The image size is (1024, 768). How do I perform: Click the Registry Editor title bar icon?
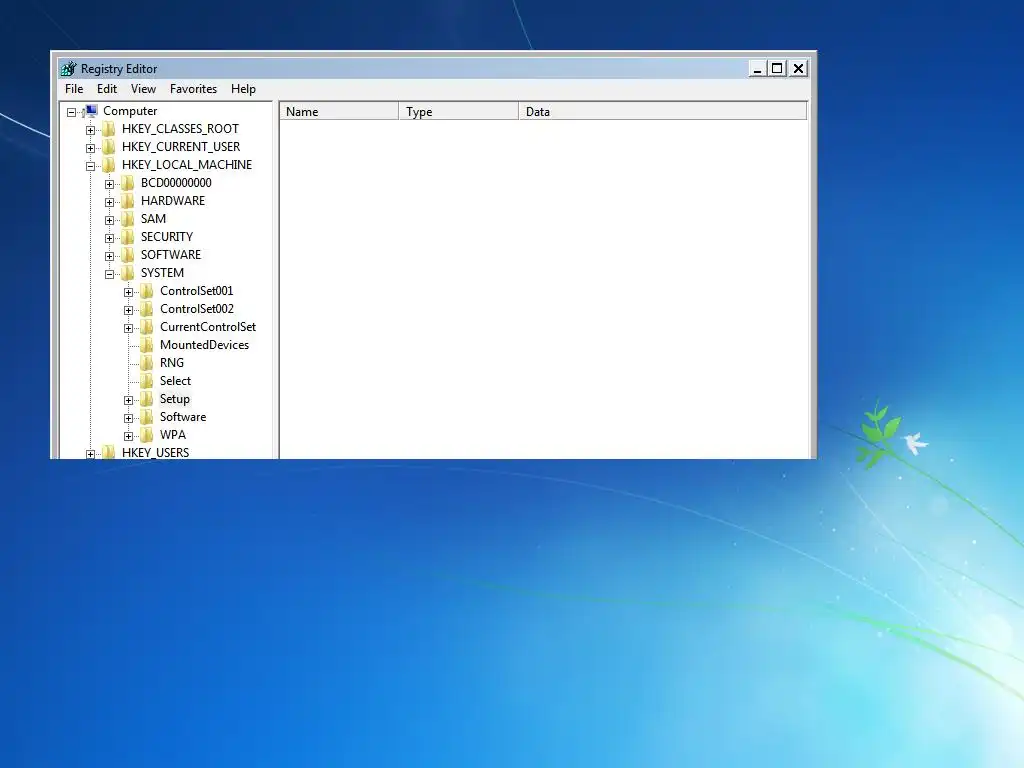(69, 69)
